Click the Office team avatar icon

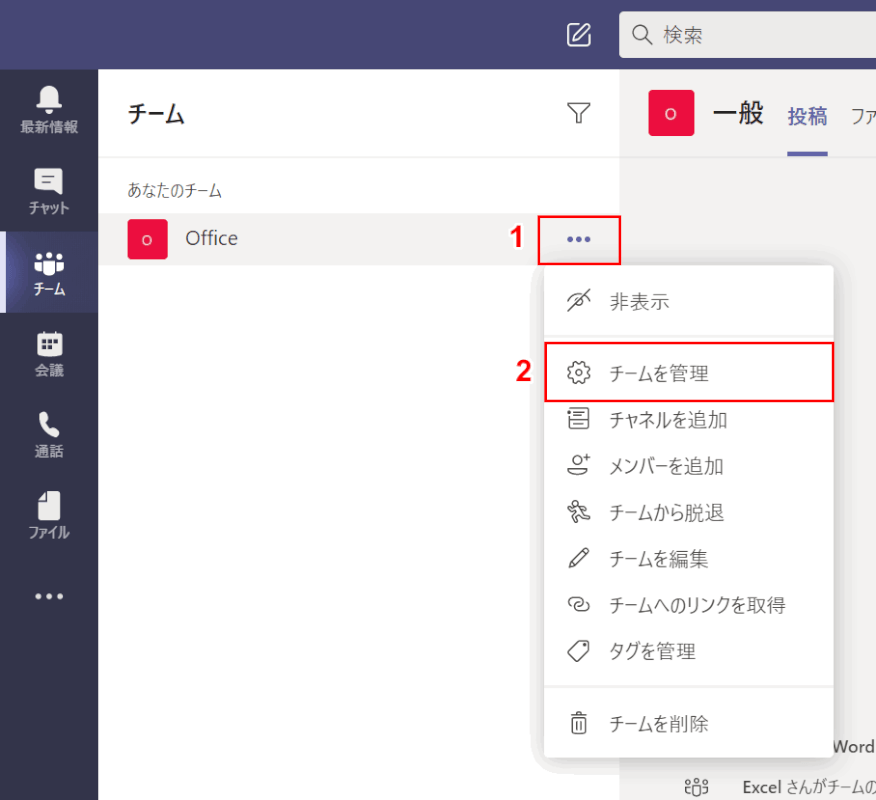pyautogui.click(x=147, y=238)
